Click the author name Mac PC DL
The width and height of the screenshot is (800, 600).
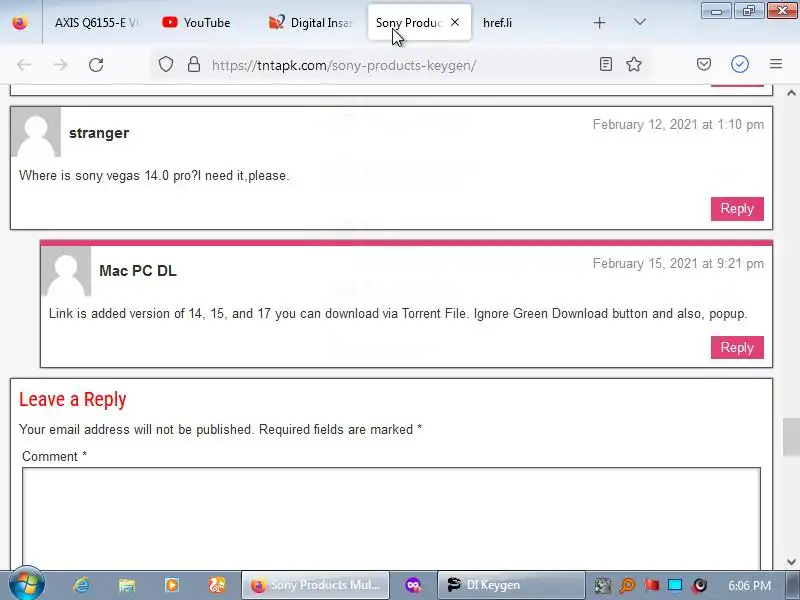138,271
